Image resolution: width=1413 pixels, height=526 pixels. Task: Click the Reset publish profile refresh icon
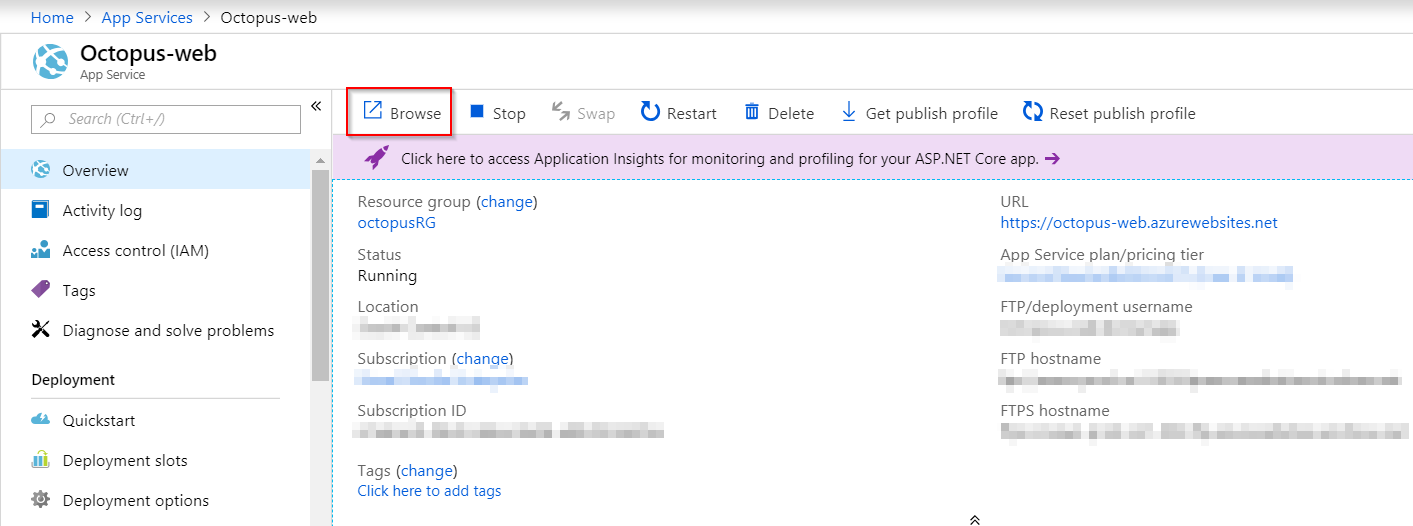point(1033,112)
